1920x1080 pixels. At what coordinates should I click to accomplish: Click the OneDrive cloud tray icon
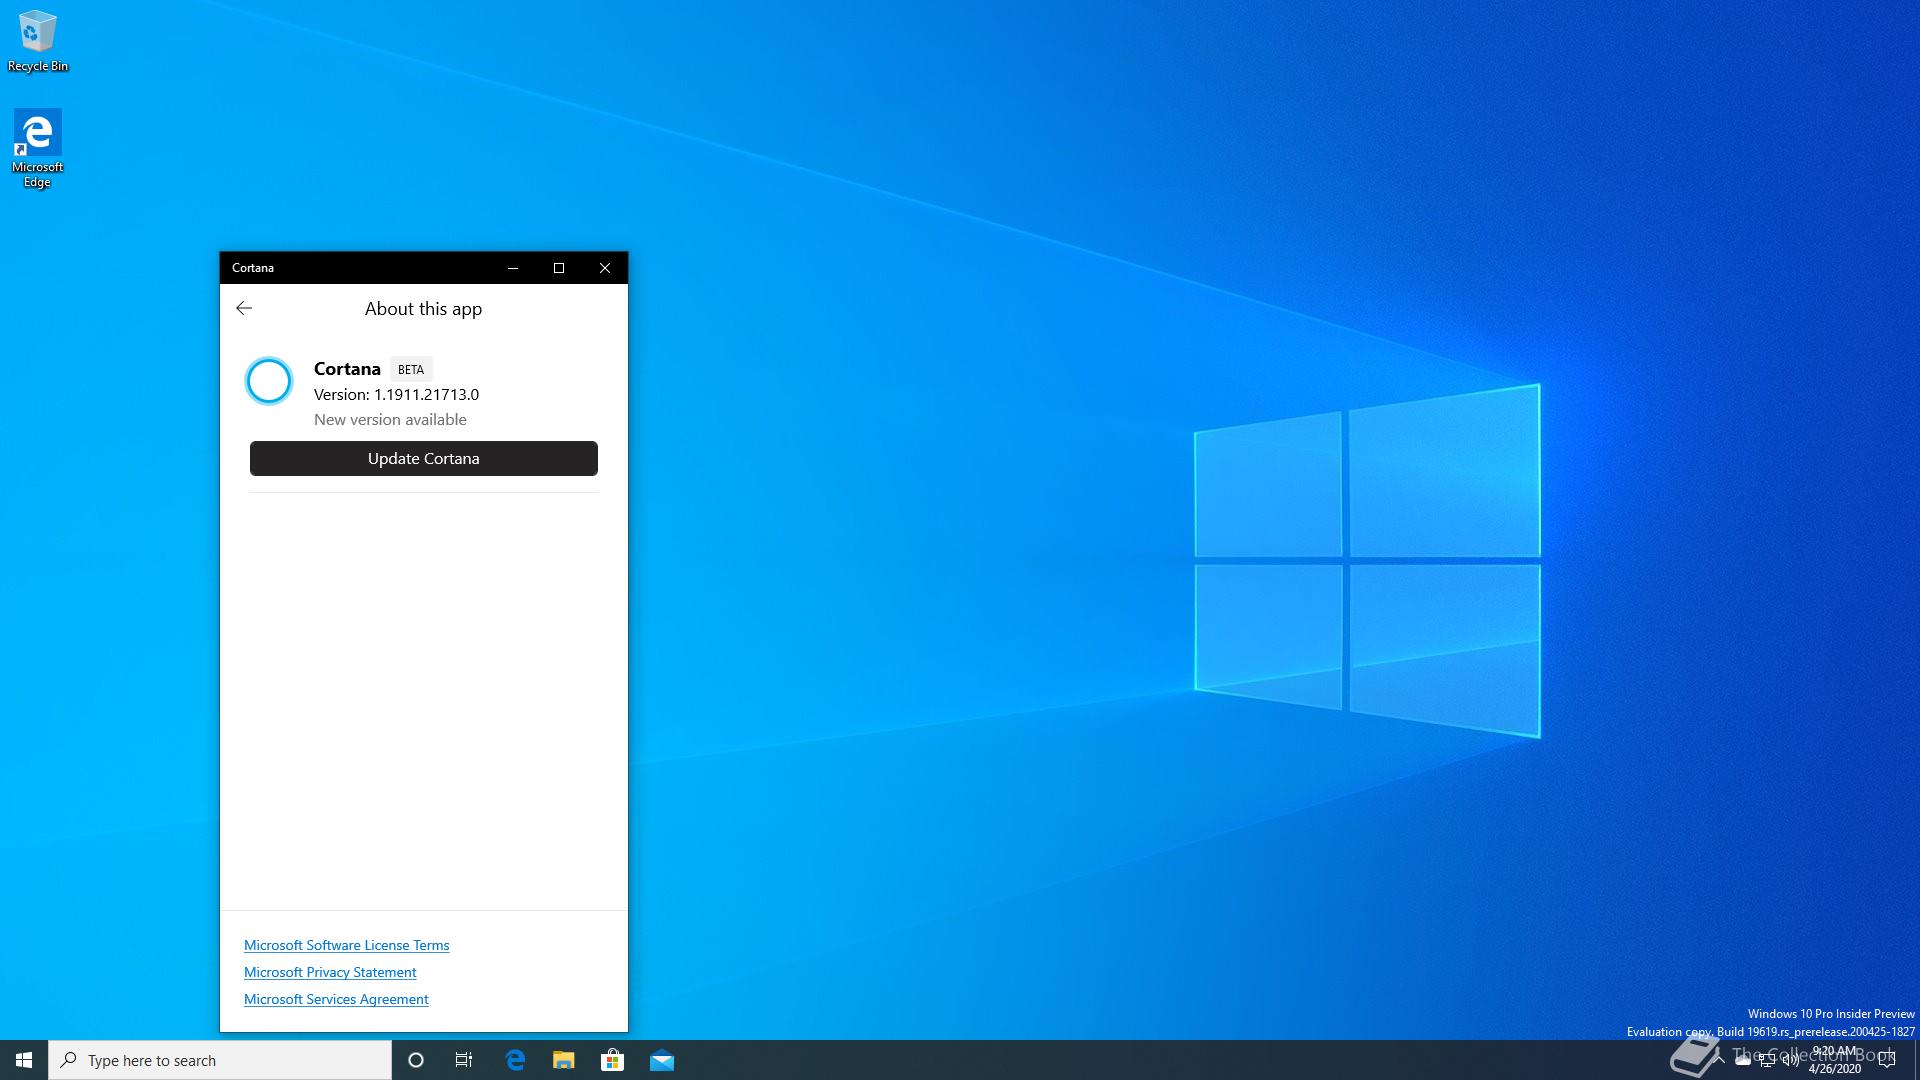1743,1060
